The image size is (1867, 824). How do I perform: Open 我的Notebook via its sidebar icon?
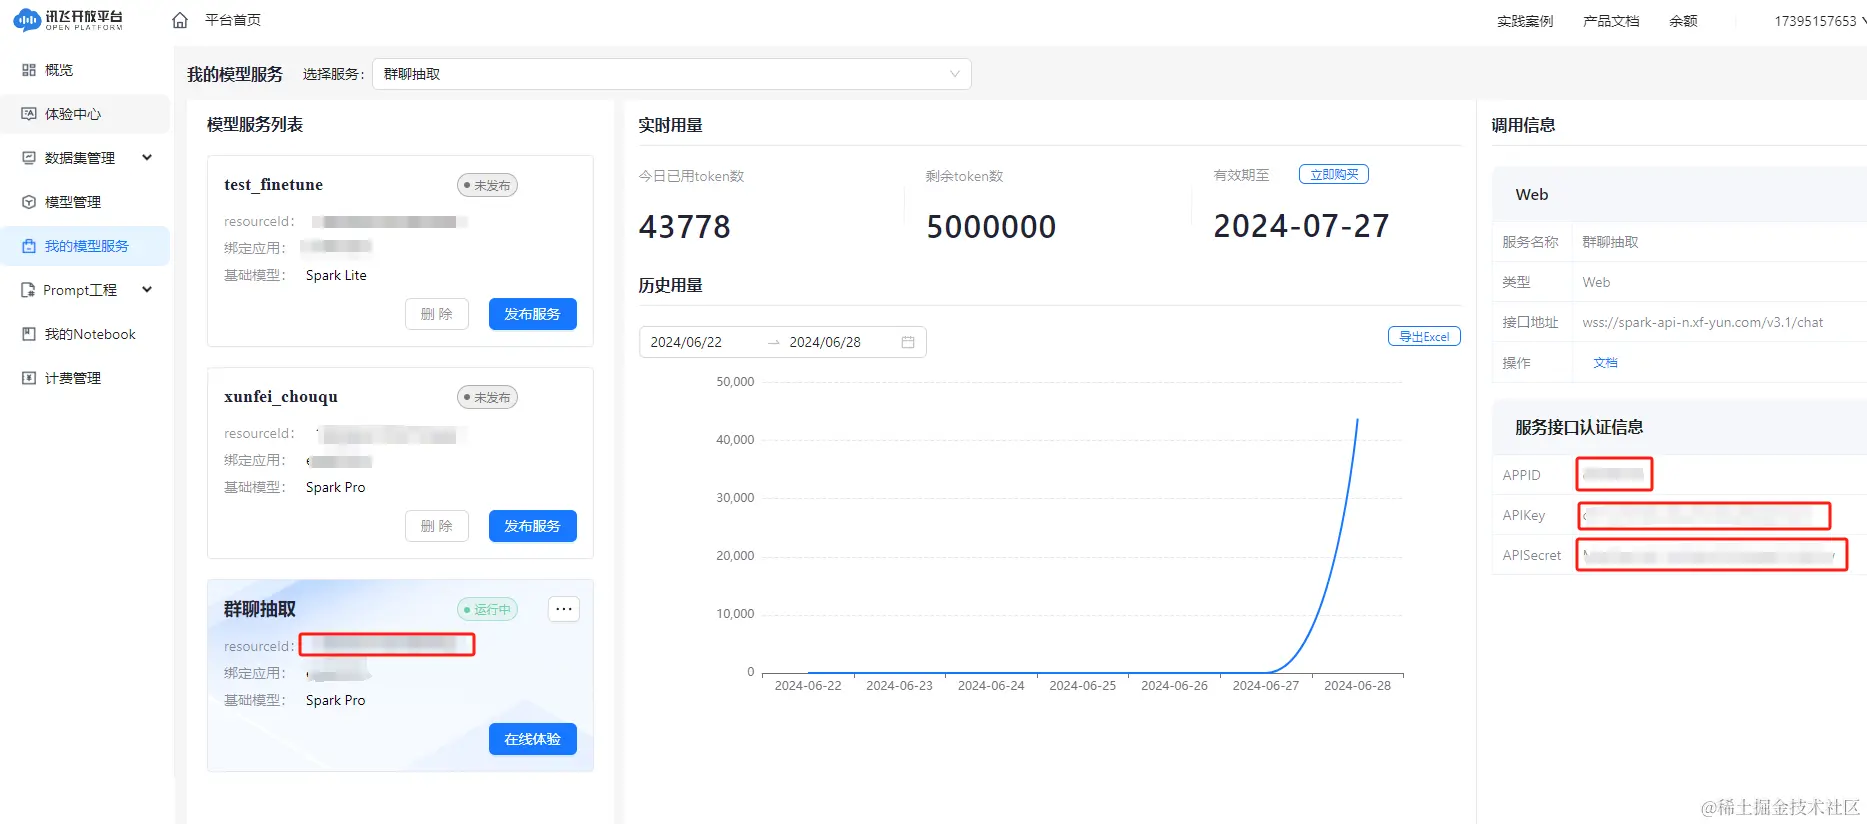coord(29,334)
